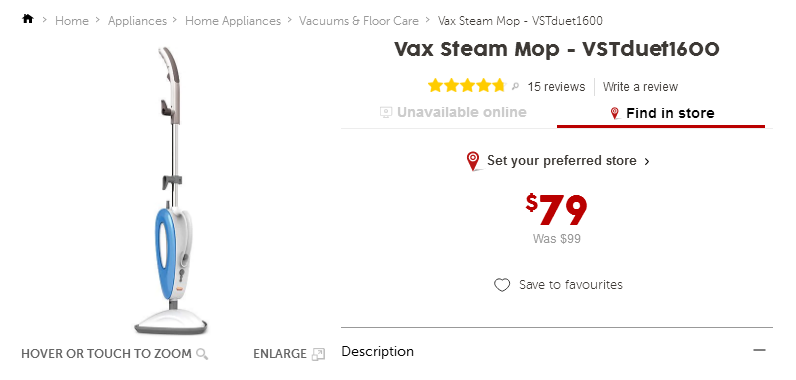Viewport: 796px width, 380px height.
Task: Click Write a review link
Action: click(640, 87)
